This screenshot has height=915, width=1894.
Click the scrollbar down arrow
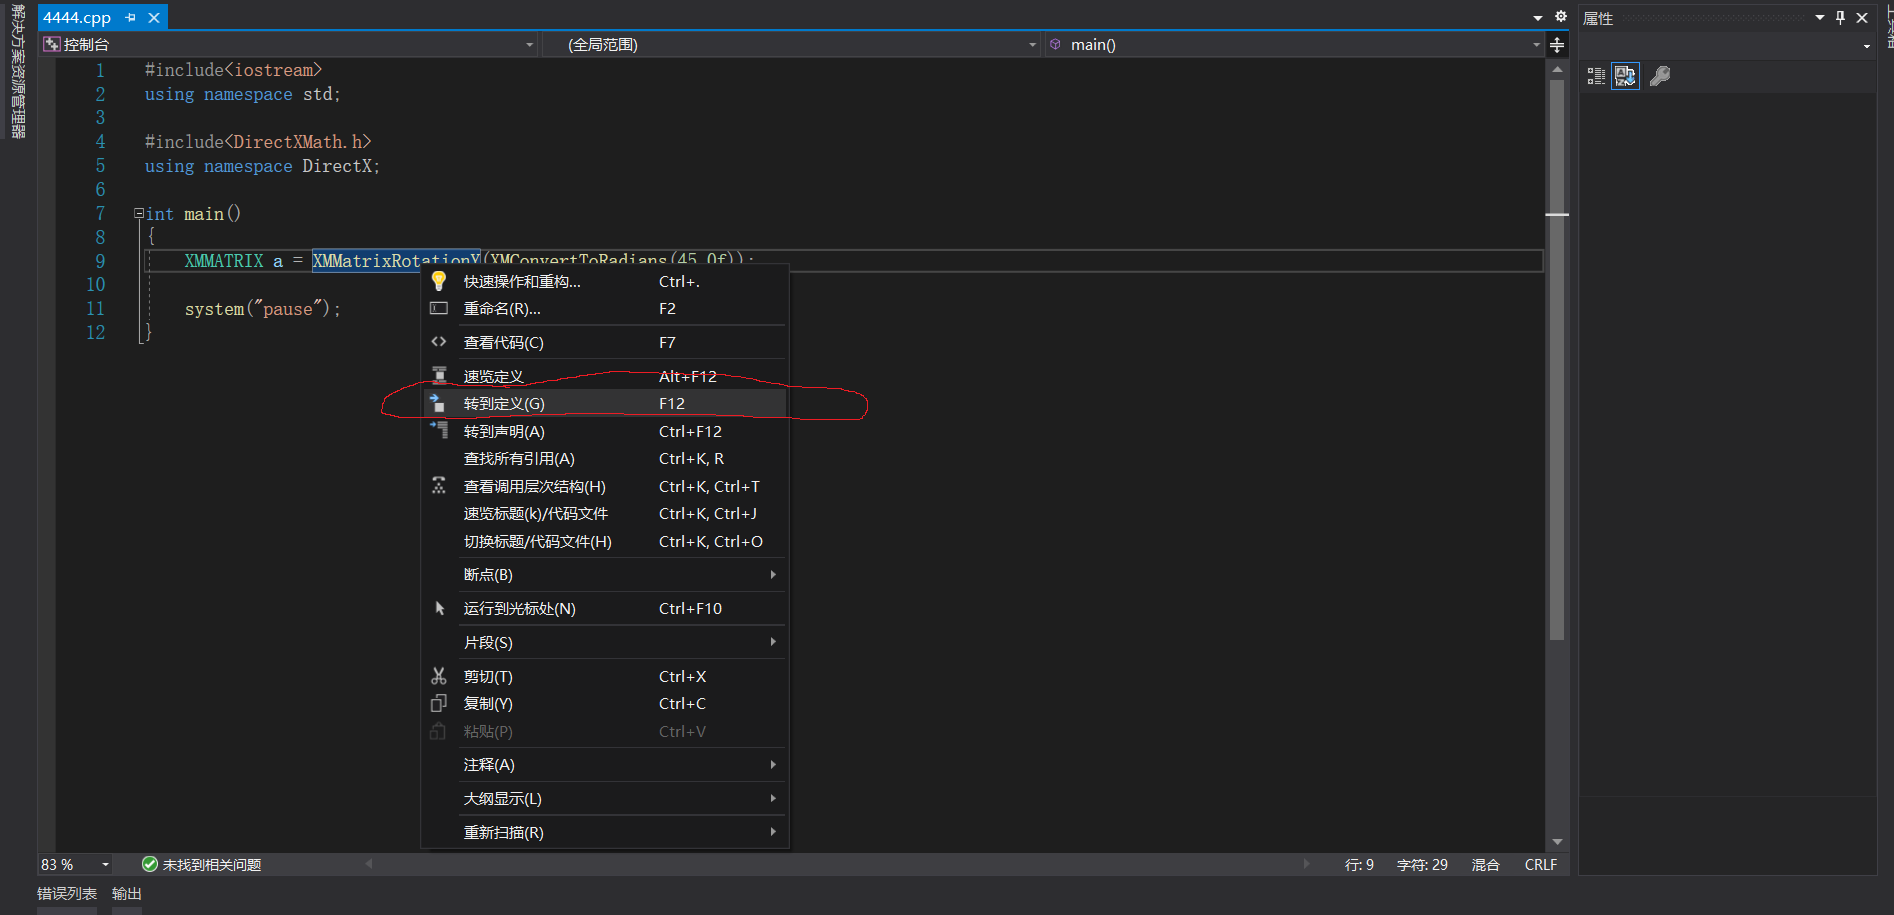[x=1557, y=842]
